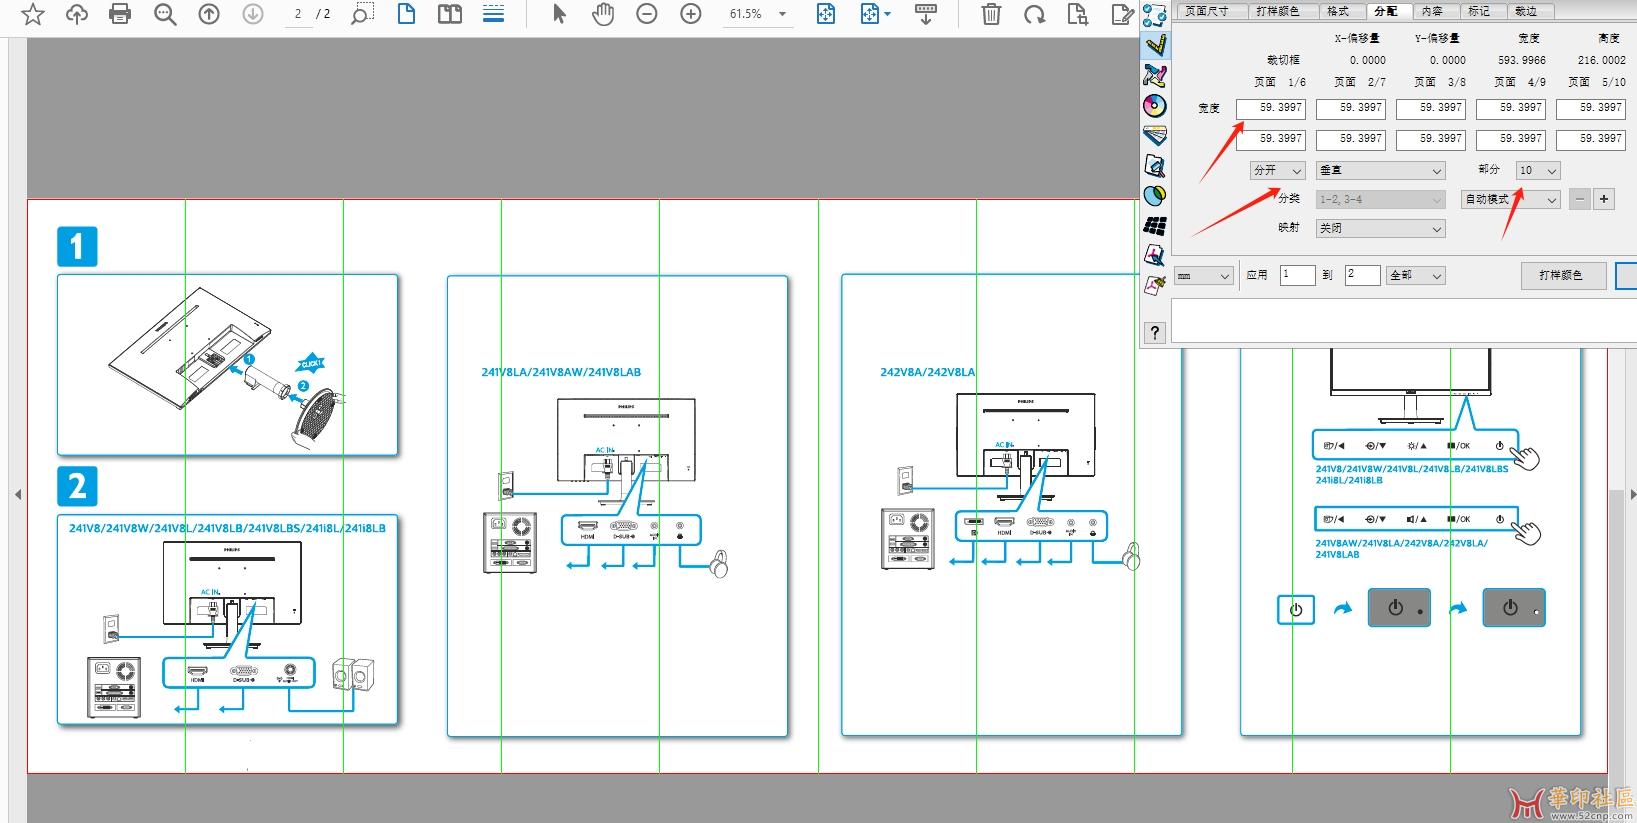1637x823 pixels.
Task: Open the 分开 dropdown
Action: point(1278,171)
